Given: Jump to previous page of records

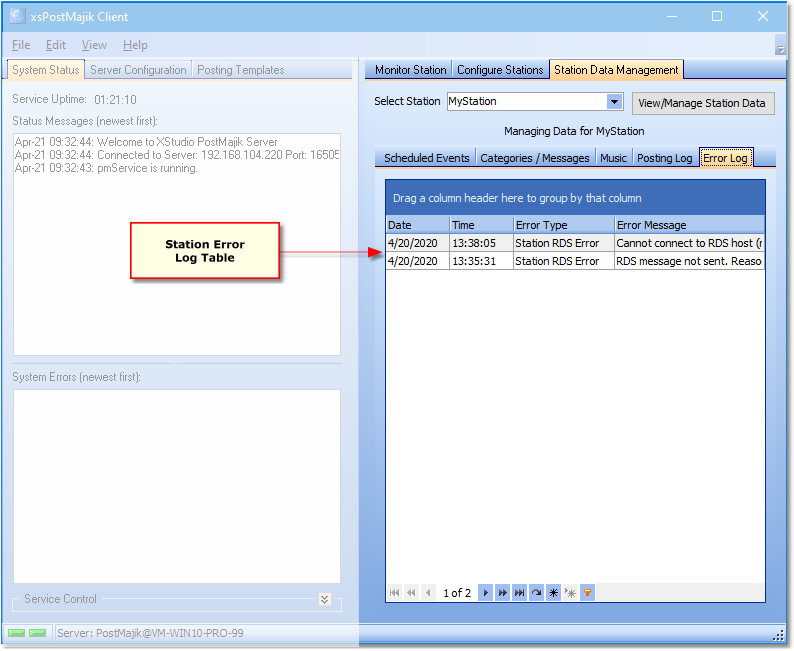Looking at the screenshot, I should [411, 592].
